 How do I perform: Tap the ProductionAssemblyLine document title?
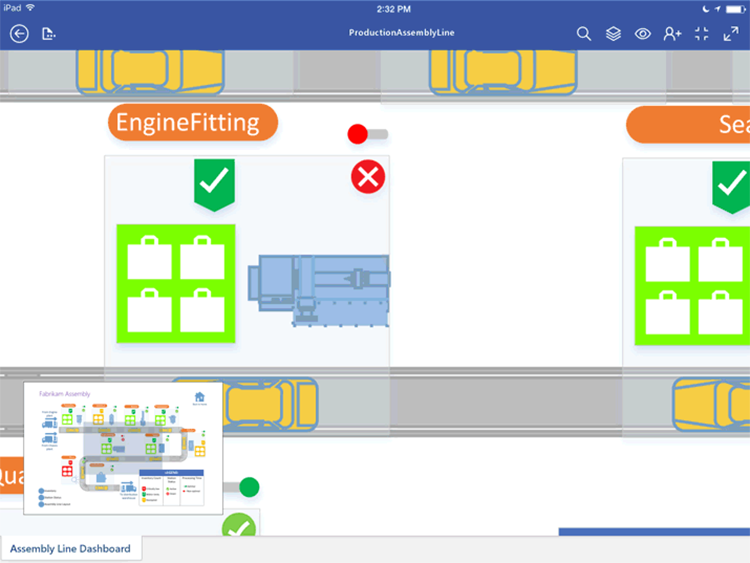point(399,33)
